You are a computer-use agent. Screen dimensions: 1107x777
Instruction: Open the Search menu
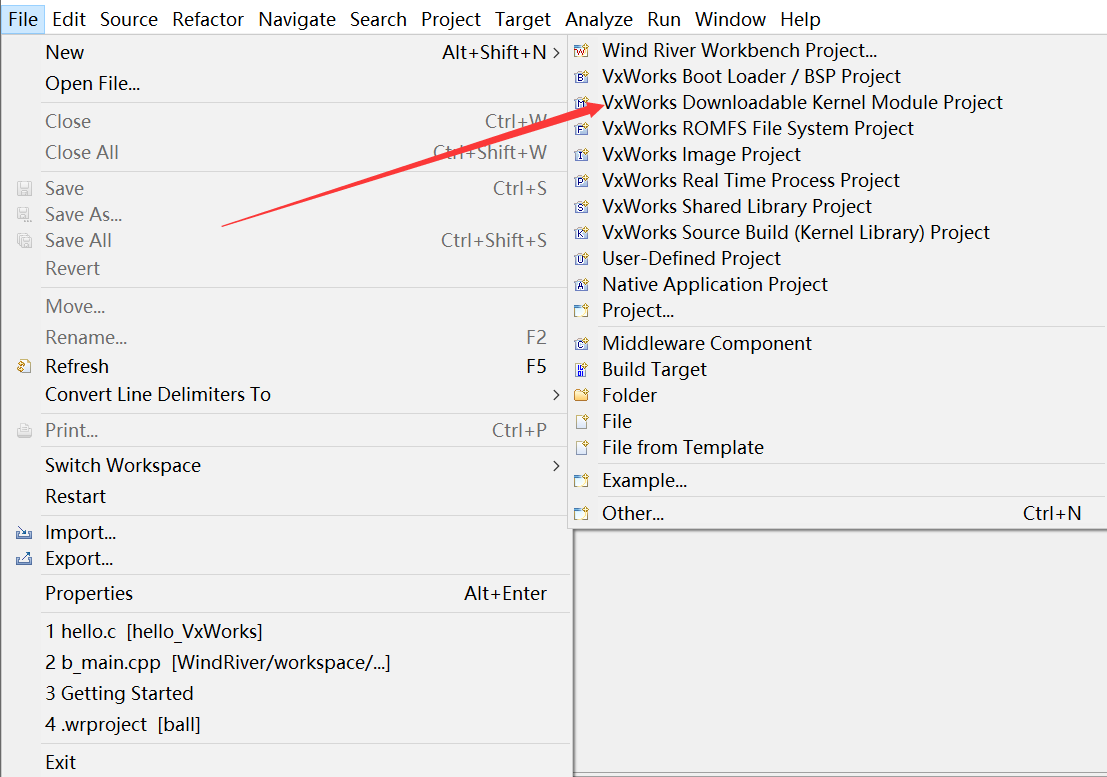point(378,19)
